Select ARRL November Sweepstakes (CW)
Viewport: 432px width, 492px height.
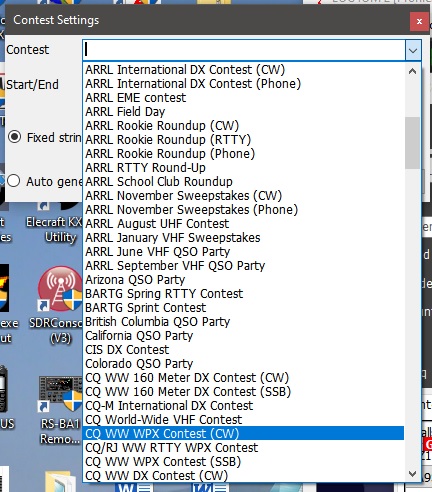(243, 196)
